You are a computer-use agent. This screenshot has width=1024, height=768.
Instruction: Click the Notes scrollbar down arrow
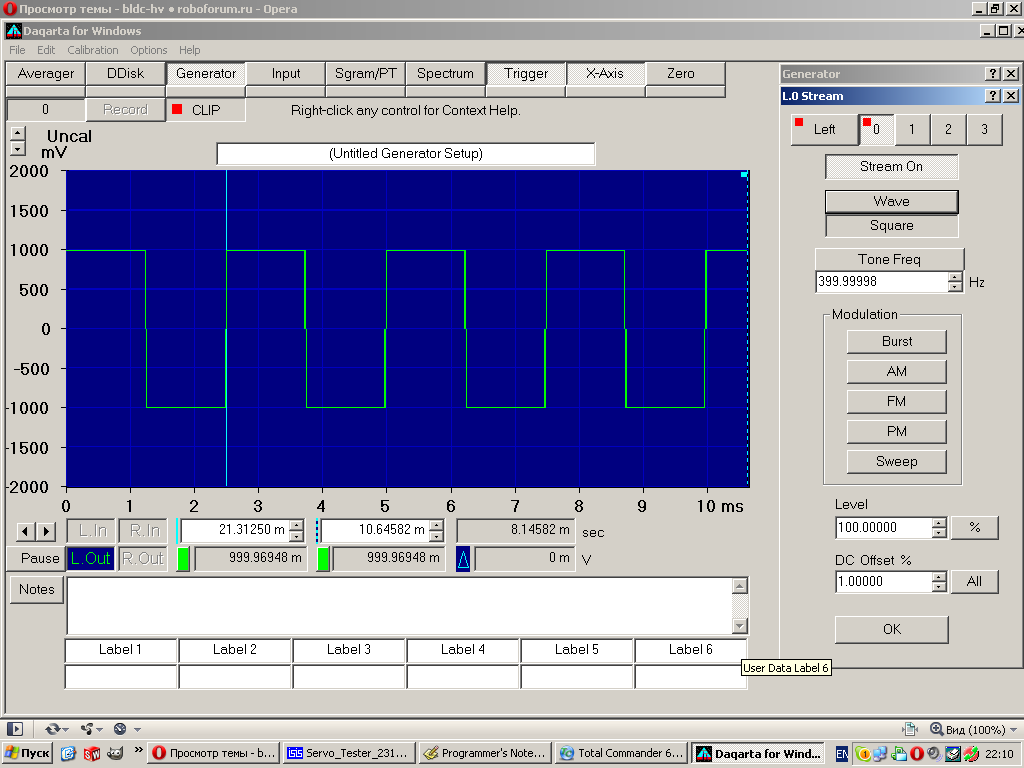pyautogui.click(x=740, y=626)
